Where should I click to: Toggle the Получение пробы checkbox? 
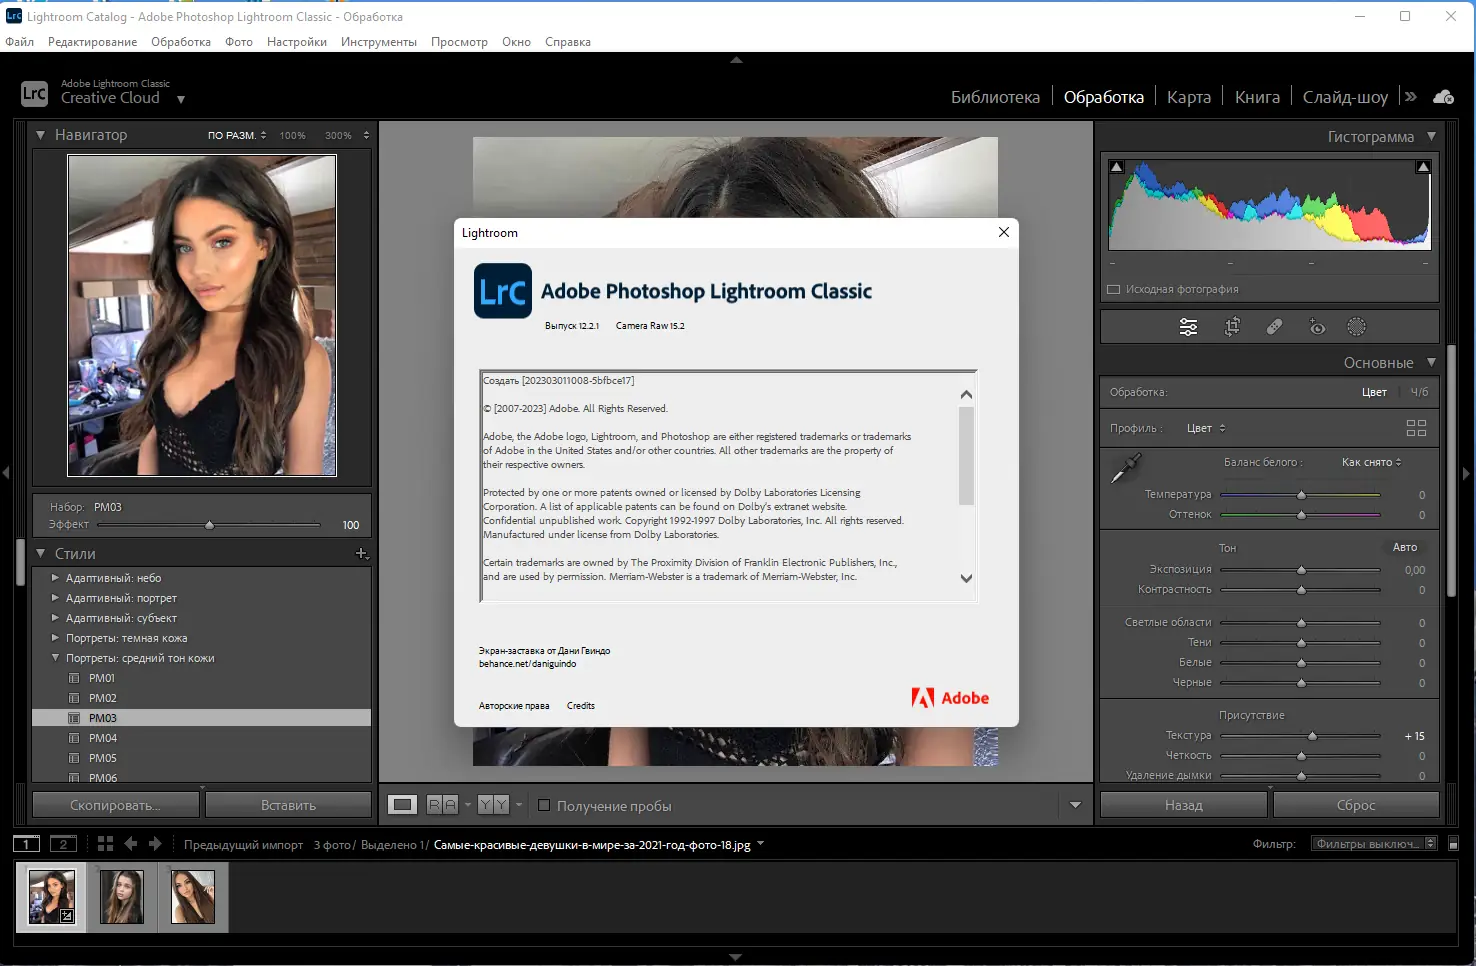click(x=544, y=805)
